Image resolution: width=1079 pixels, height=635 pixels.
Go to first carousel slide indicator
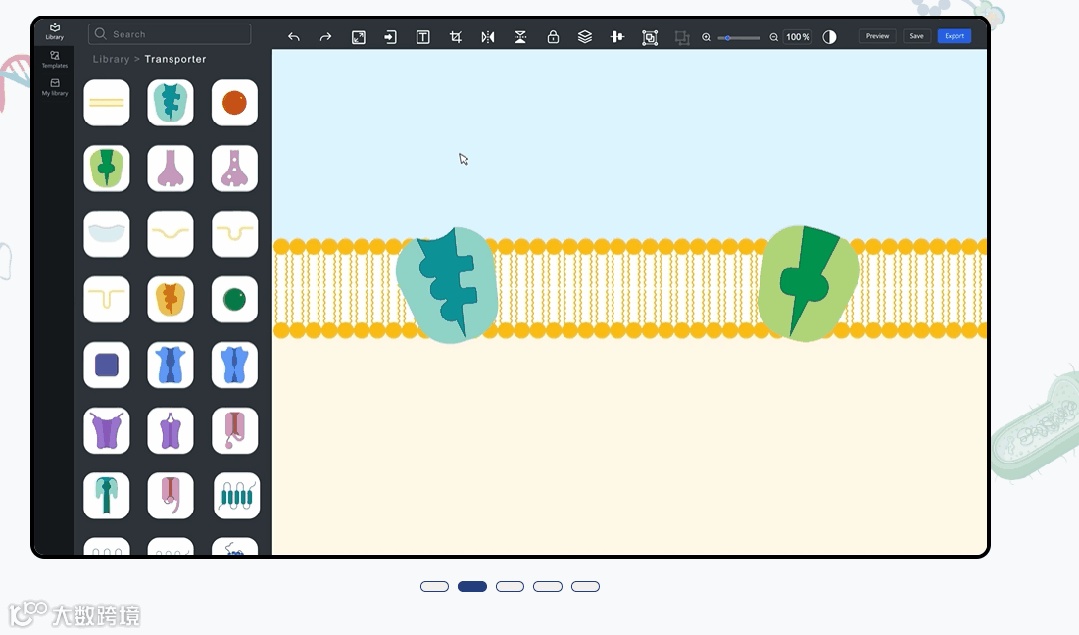(x=434, y=586)
